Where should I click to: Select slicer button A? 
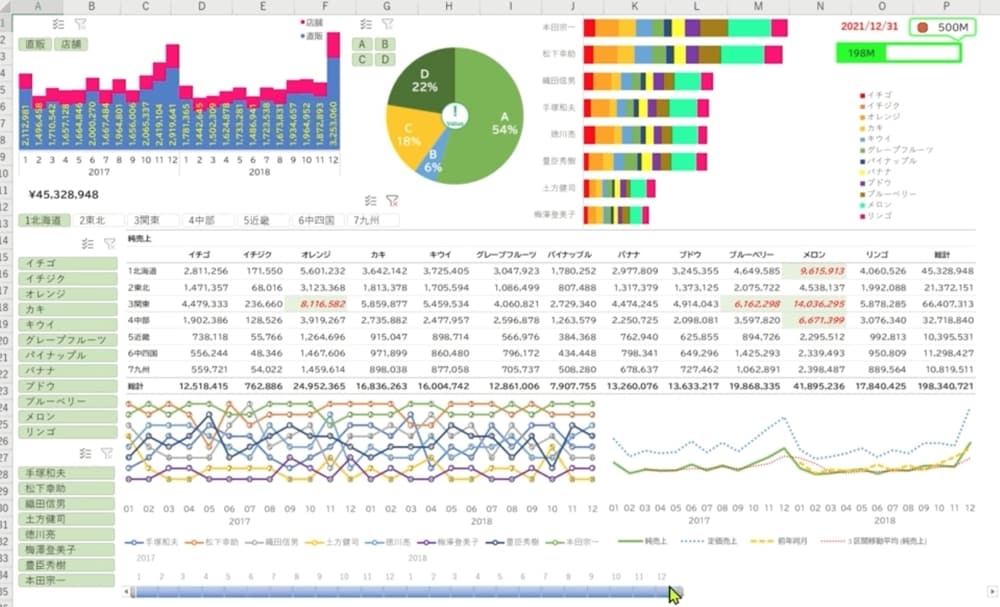[362, 45]
